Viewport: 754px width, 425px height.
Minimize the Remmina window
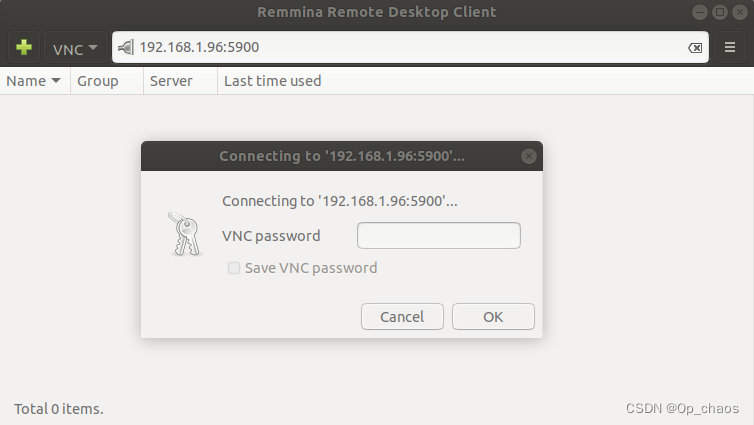click(x=700, y=12)
